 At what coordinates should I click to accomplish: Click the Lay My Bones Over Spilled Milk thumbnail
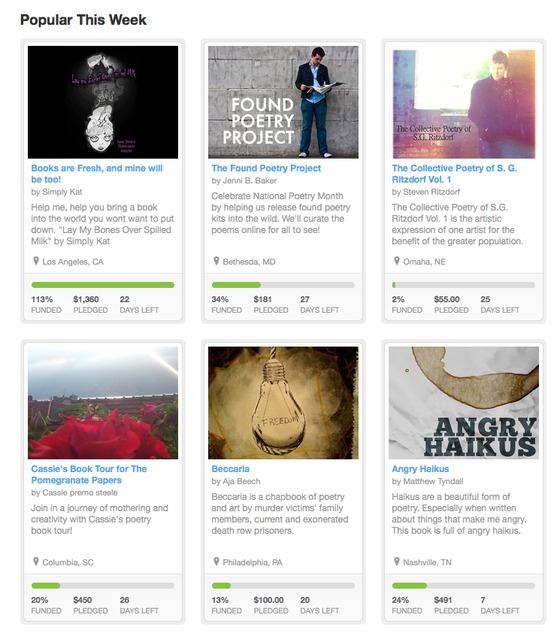103,102
